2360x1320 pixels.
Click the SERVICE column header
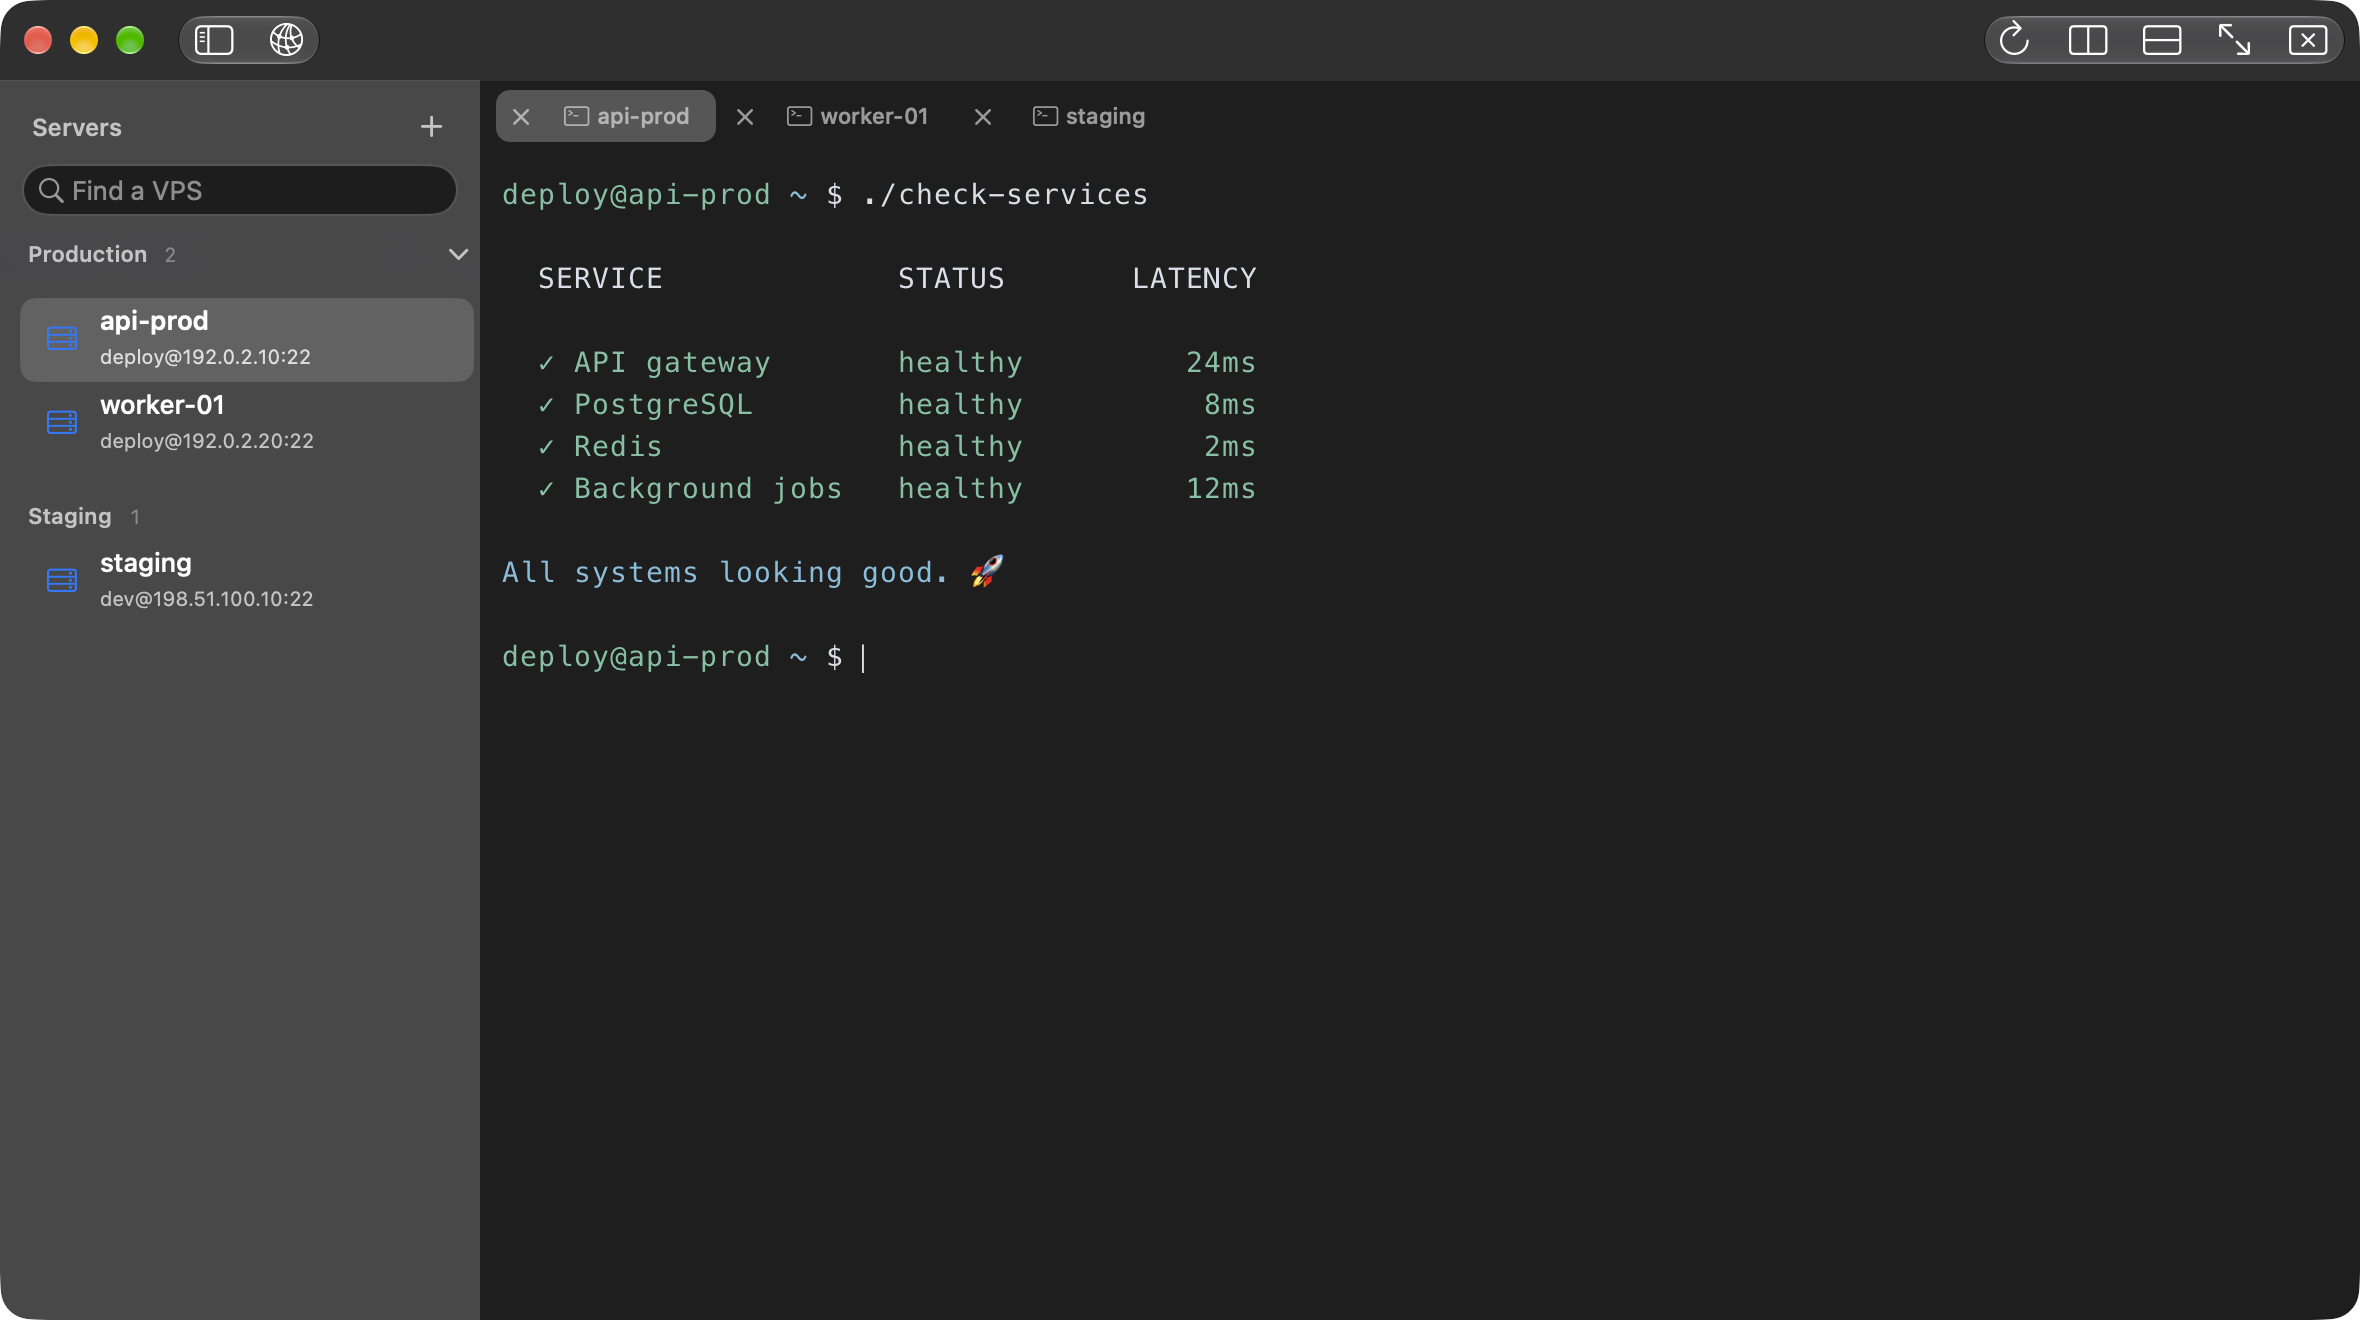click(600, 278)
